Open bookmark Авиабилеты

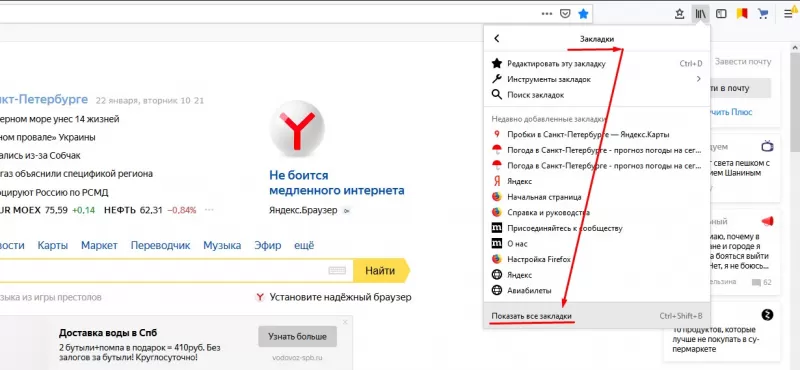point(596,290)
